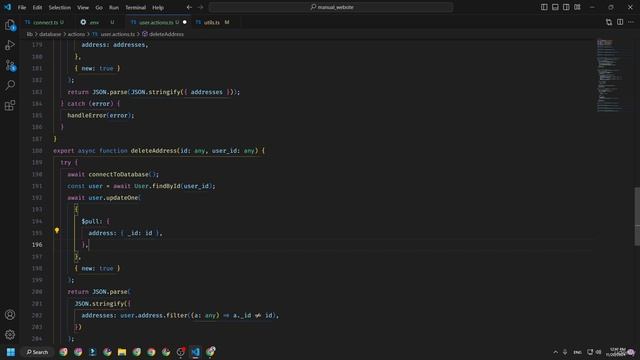This screenshot has height=360, width=640.
Task: Click line number 196 in gutter
Action: (x=37, y=244)
